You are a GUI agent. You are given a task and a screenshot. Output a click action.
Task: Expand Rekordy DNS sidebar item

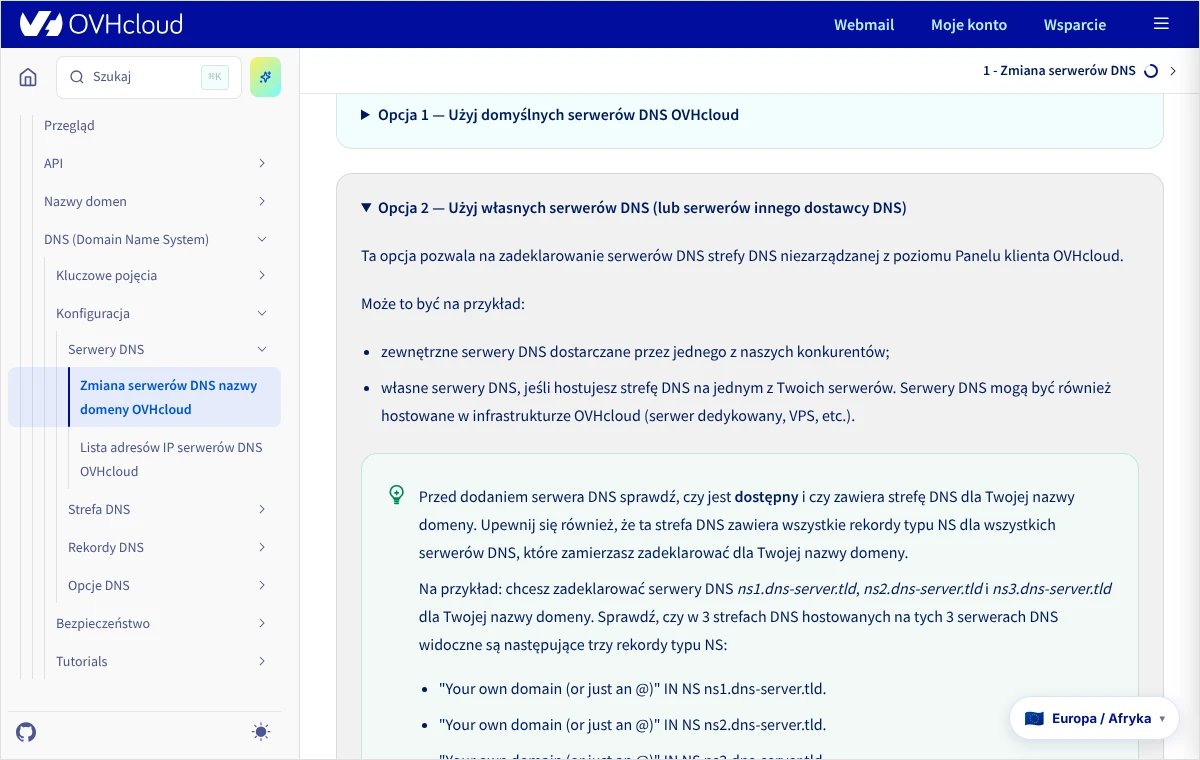(167, 547)
